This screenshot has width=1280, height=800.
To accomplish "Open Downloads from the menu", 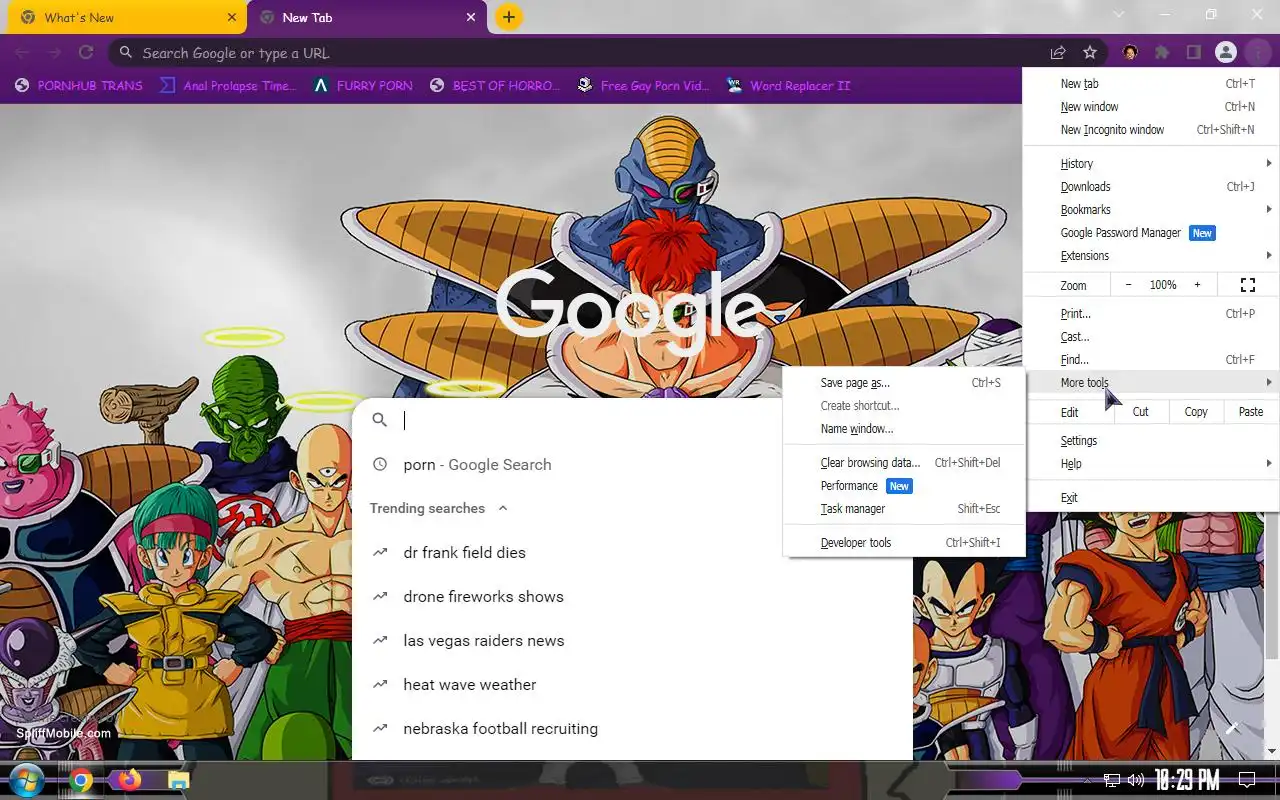I will tap(1151, 187).
